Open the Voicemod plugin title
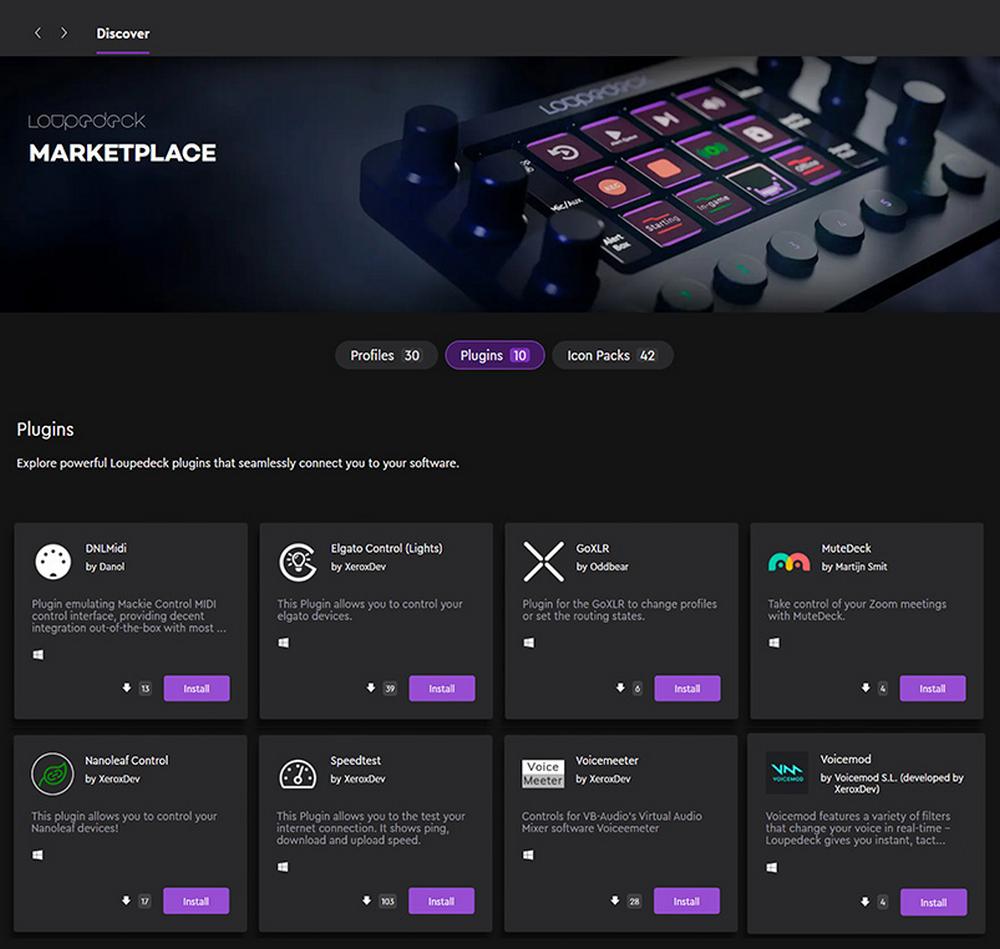Image resolution: width=1000 pixels, height=949 pixels. [x=845, y=759]
